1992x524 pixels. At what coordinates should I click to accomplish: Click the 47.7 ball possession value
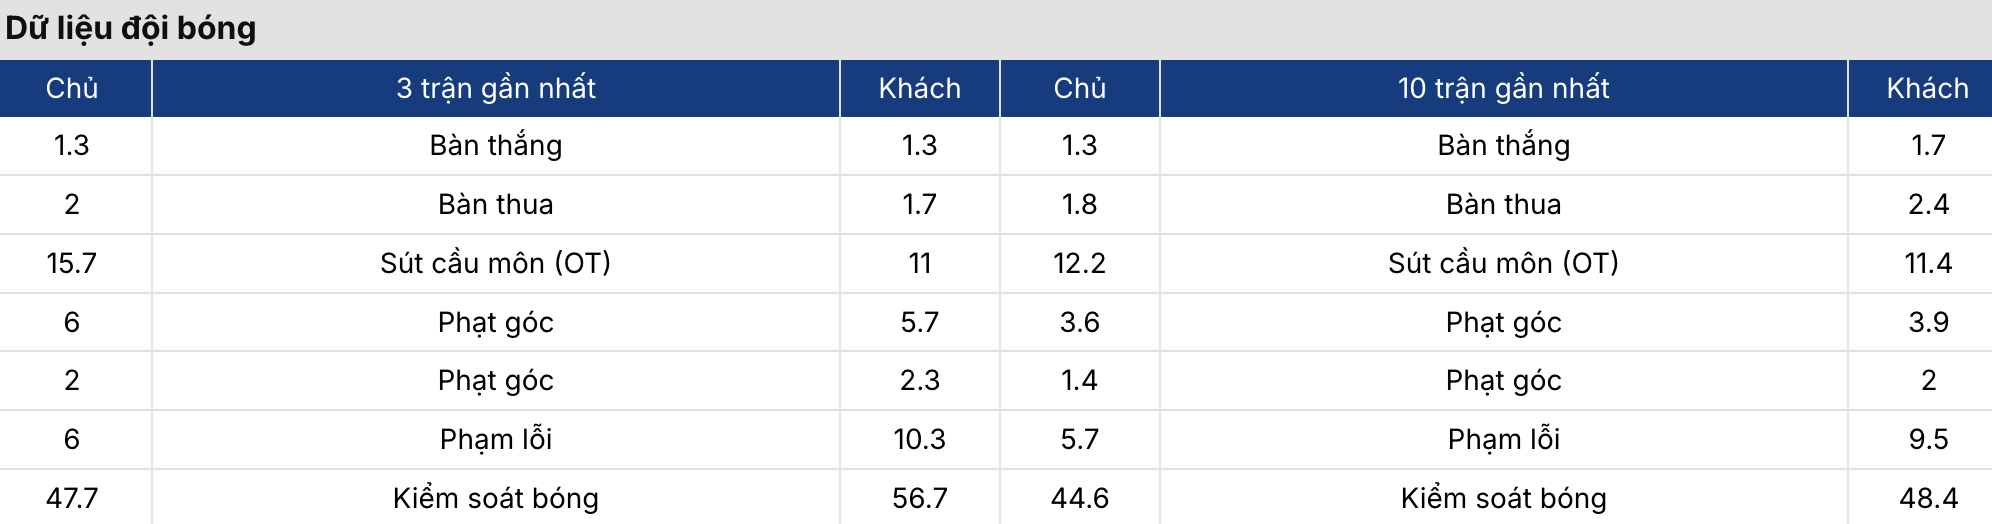pos(72,498)
